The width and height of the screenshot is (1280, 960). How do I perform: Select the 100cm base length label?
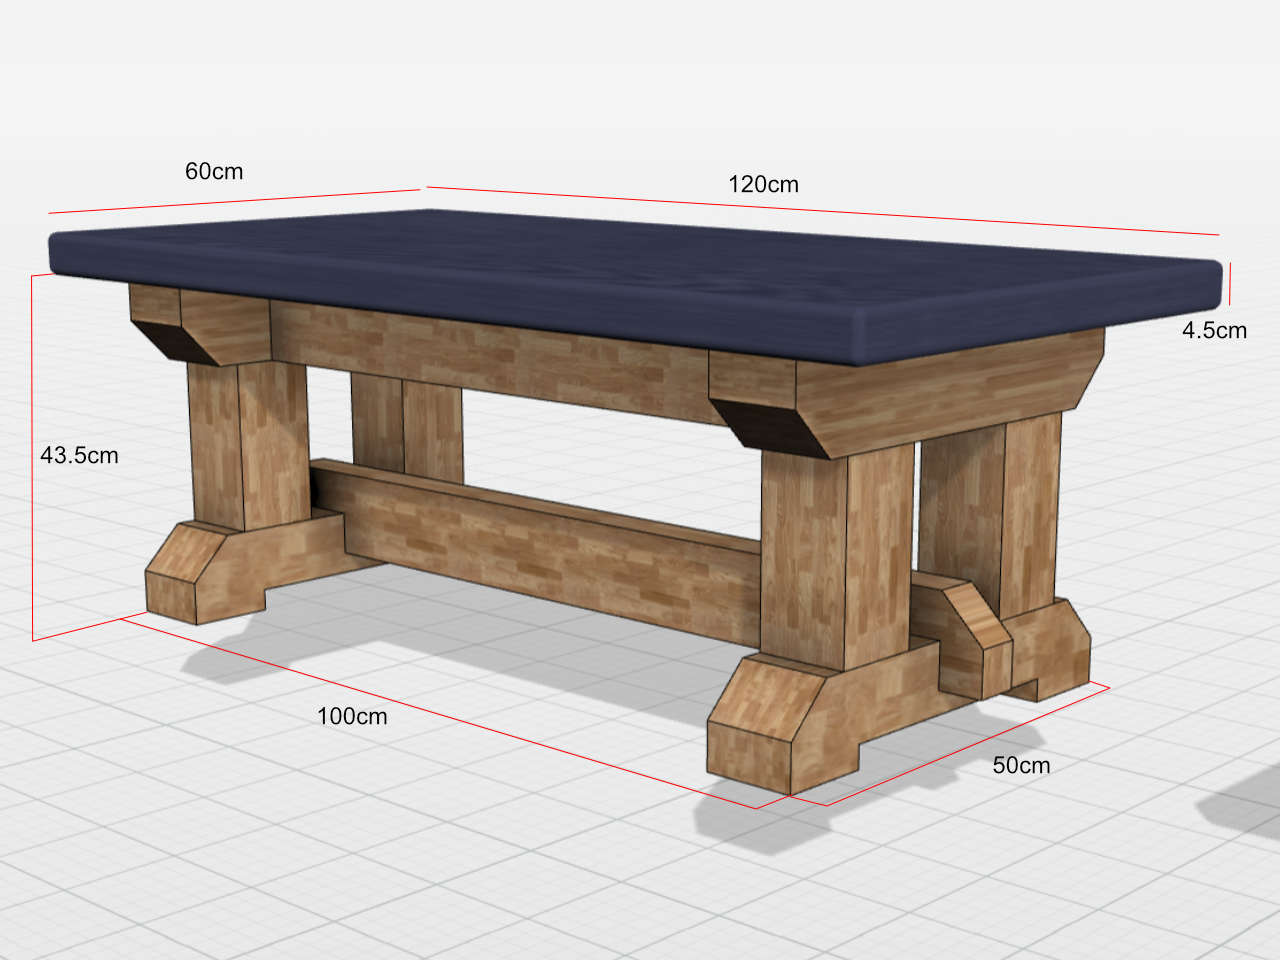point(352,716)
